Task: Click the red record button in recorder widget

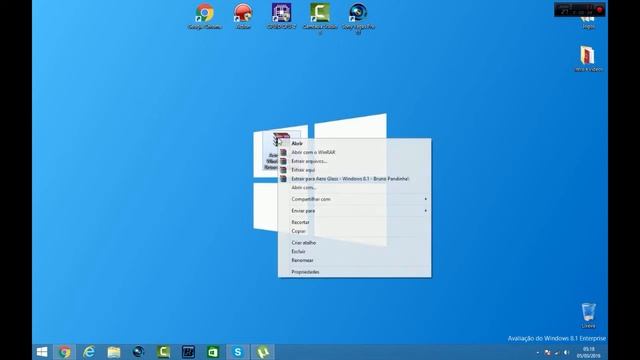Action: coord(600,10)
